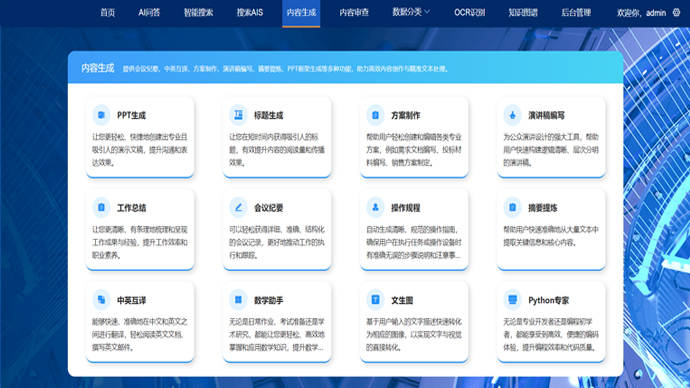Image resolution: width=690 pixels, height=388 pixels.
Task: Click the 会议纪要 pencil icon
Action: (238, 207)
